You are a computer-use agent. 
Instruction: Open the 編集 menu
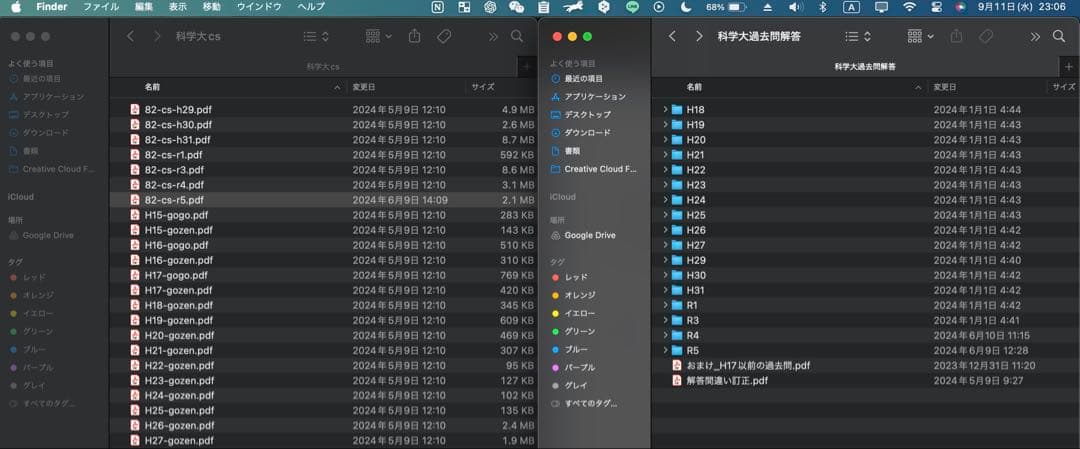(144, 7)
